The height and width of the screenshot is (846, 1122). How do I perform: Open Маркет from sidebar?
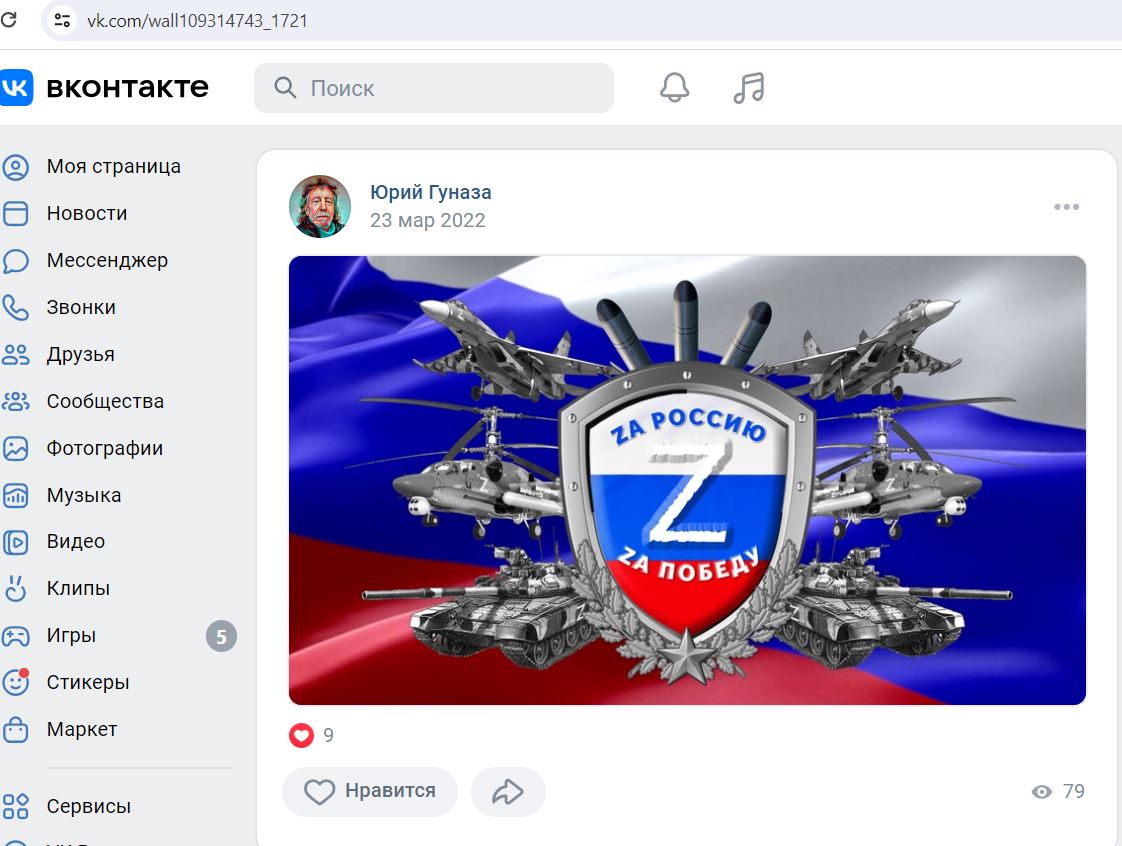click(82, 729)
